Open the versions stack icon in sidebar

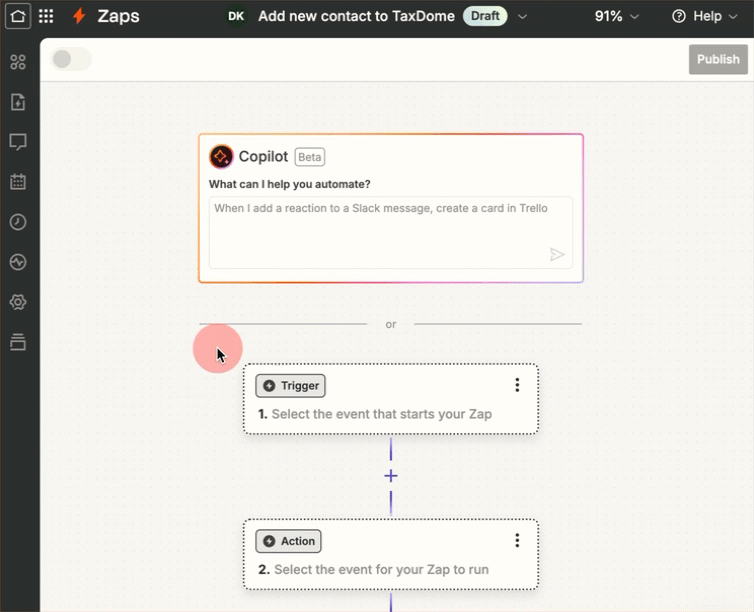pyautogui.click(x=17, y=342)
